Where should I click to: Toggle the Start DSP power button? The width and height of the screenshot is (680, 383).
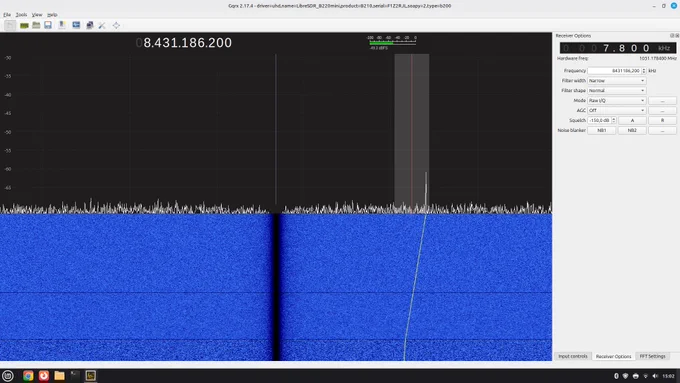point(10,25)
